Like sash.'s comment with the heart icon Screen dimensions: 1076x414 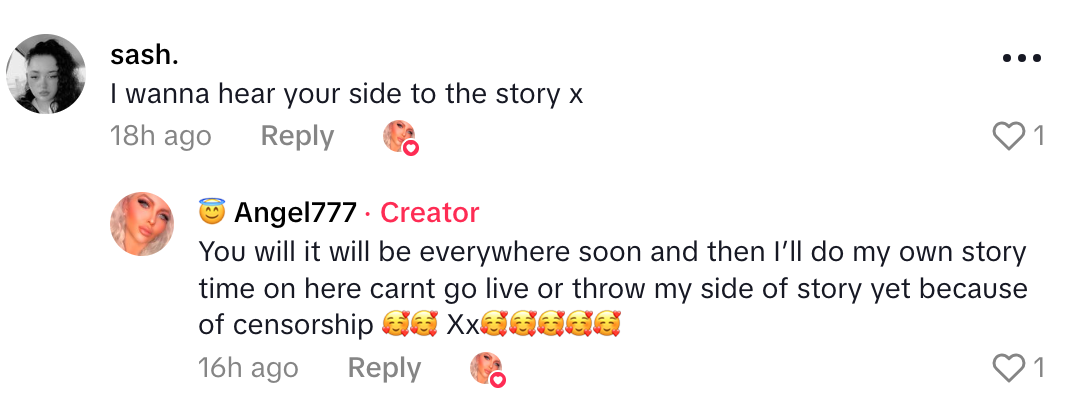(x=1010, y=136)
